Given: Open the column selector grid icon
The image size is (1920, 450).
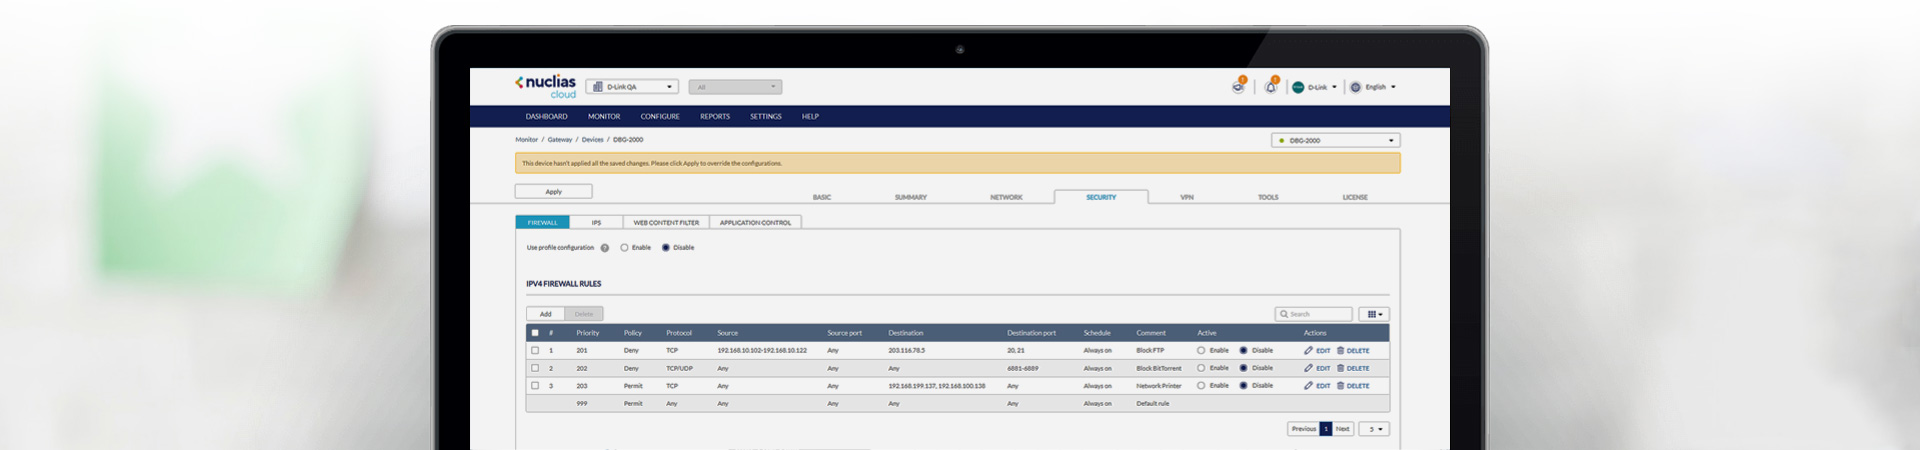Looking at the screenshot, I should click(x=1373, y=314).
